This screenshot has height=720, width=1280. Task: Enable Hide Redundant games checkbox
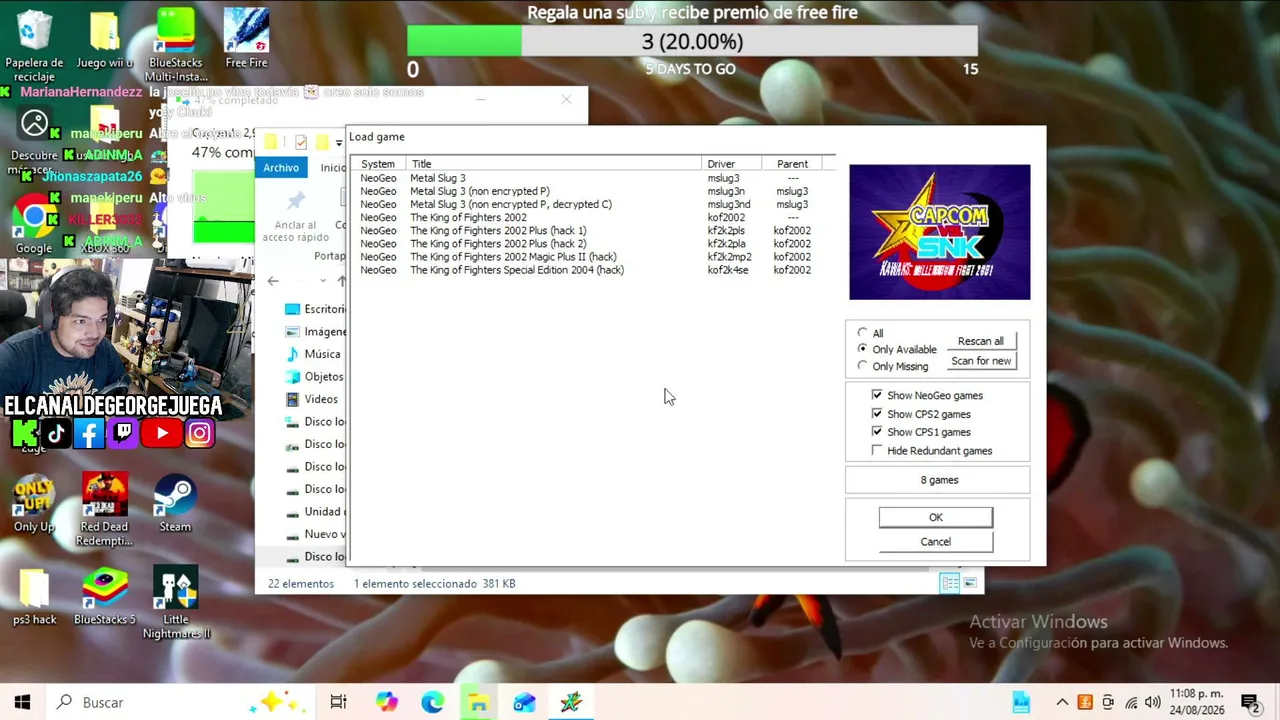point(877,451)
